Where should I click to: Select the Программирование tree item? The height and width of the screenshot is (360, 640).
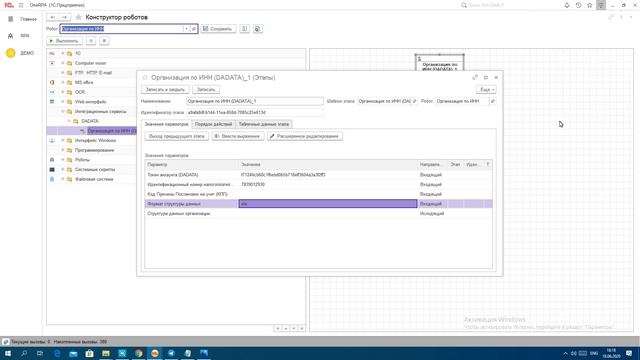[x=94, y=150]
